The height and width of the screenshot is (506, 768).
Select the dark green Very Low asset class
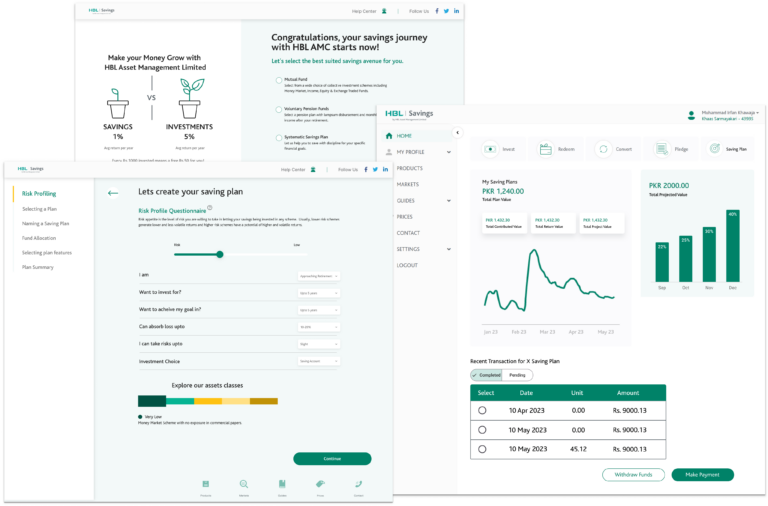point(152,401)
